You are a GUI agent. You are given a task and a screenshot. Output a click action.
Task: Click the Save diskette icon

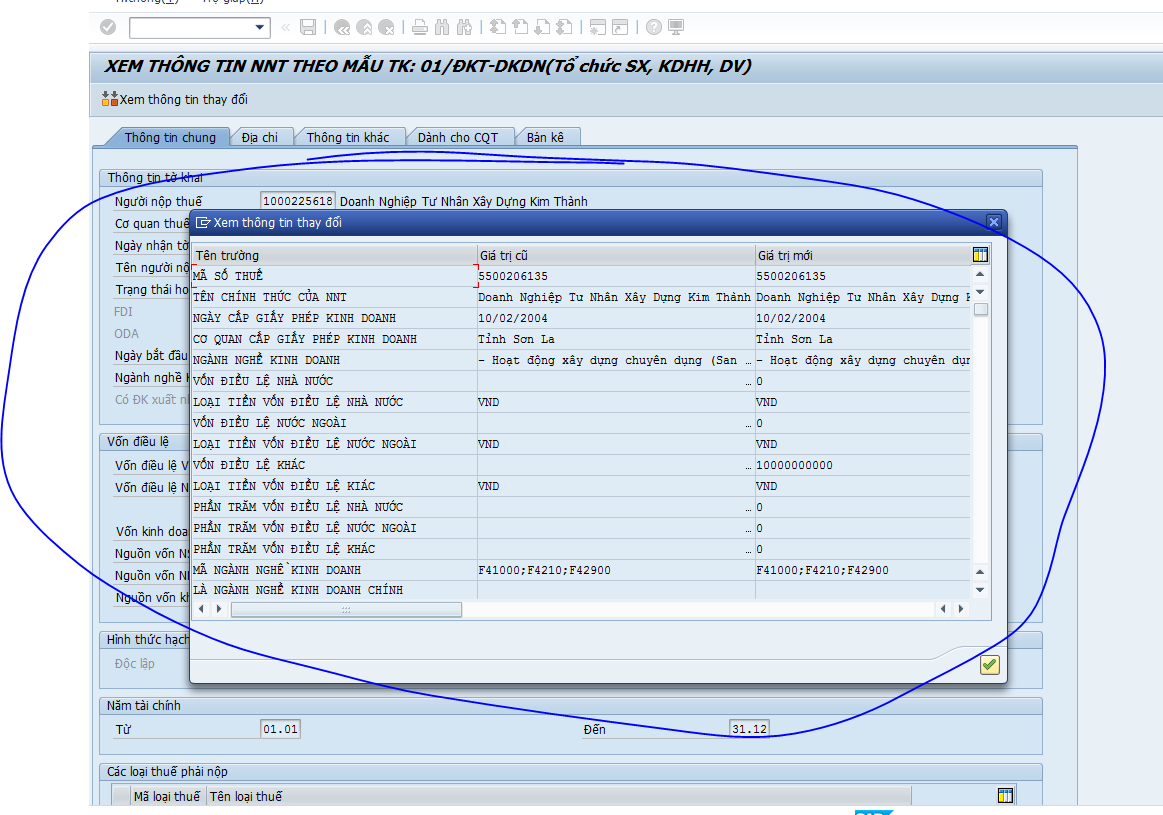308,27
